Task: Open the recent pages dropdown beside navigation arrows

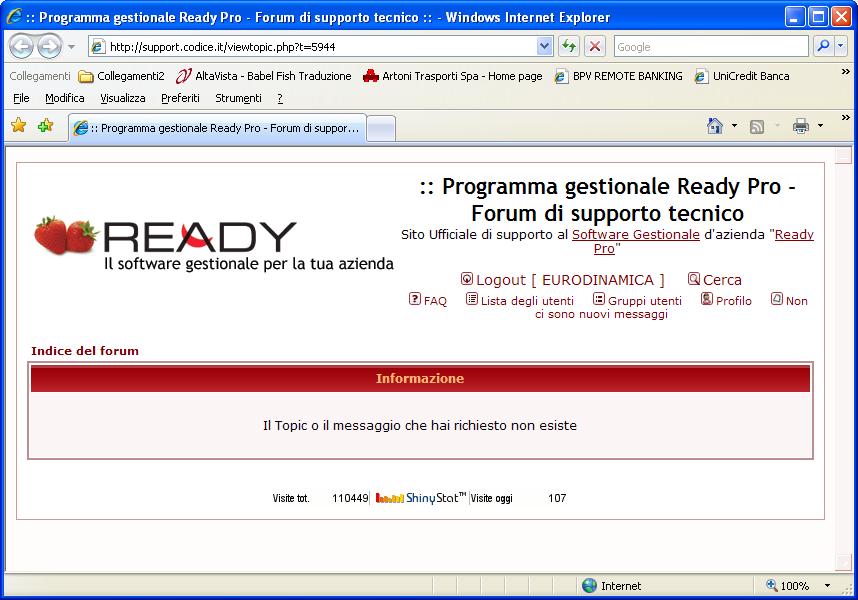Action: pos(71,46)
